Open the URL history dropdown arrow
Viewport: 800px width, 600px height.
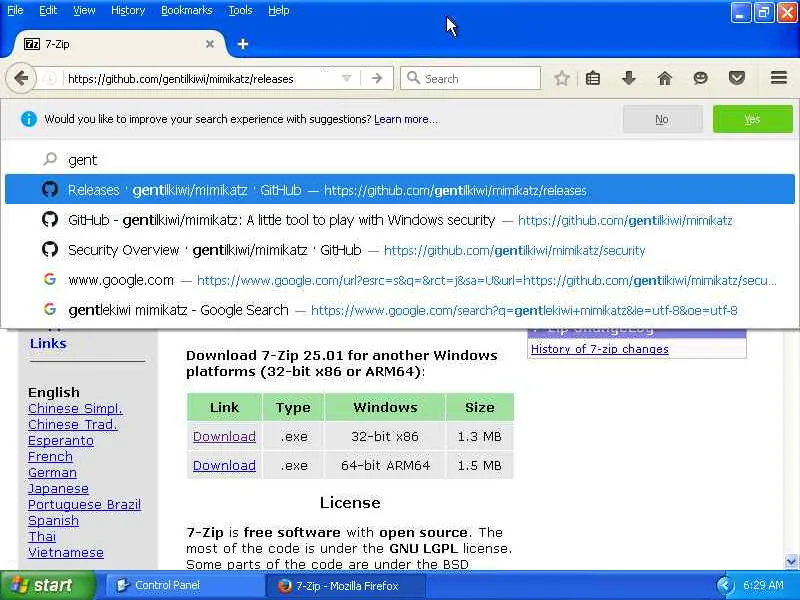[x=346, y=79]
